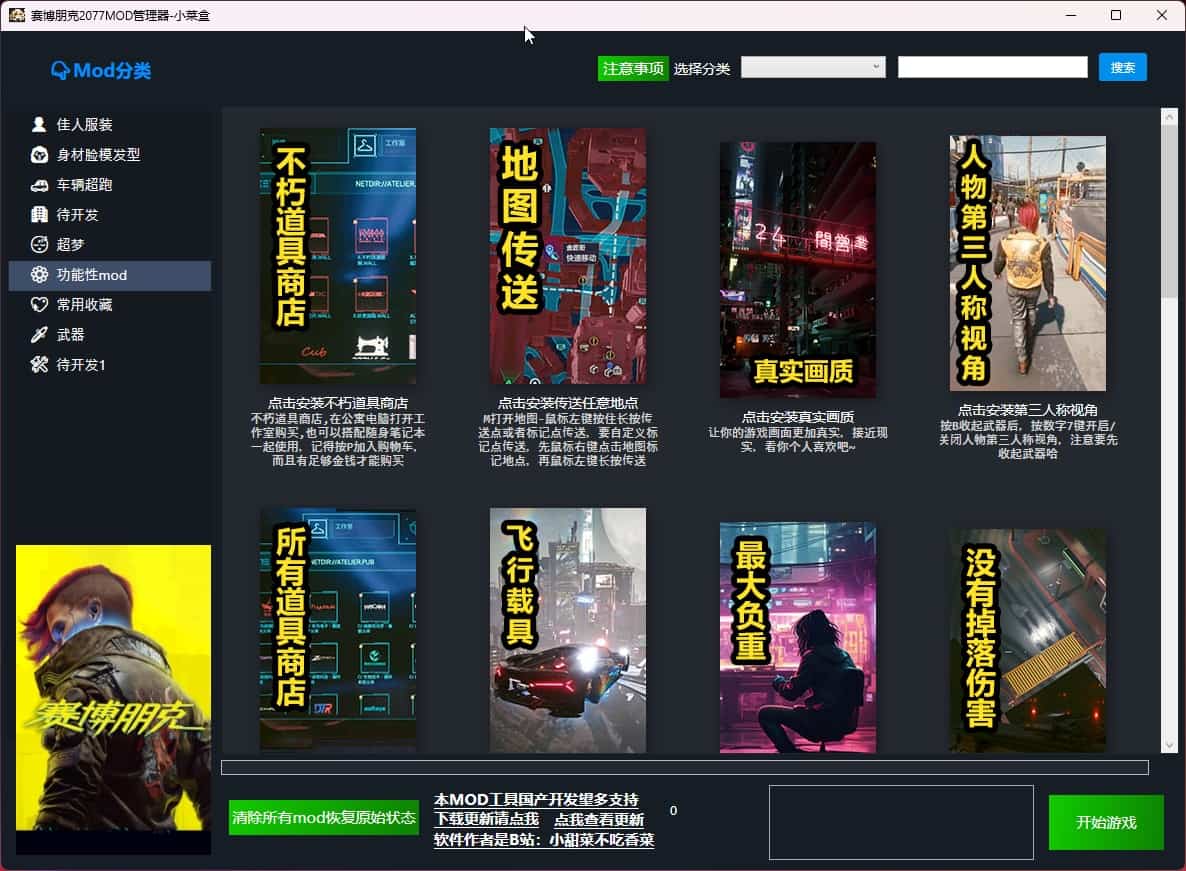This screenshot has width=1186, height=871.
Task: Click the face icon beside 身材脸模发型
Action: pyautogui.click(x=39, y=155)
